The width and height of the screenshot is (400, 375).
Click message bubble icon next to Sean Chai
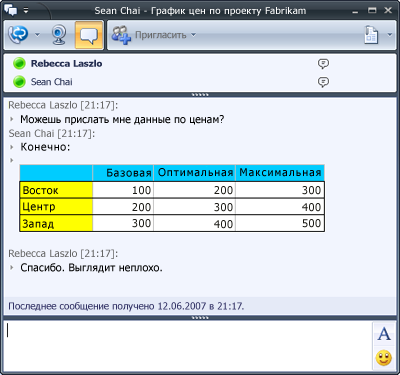323,82
